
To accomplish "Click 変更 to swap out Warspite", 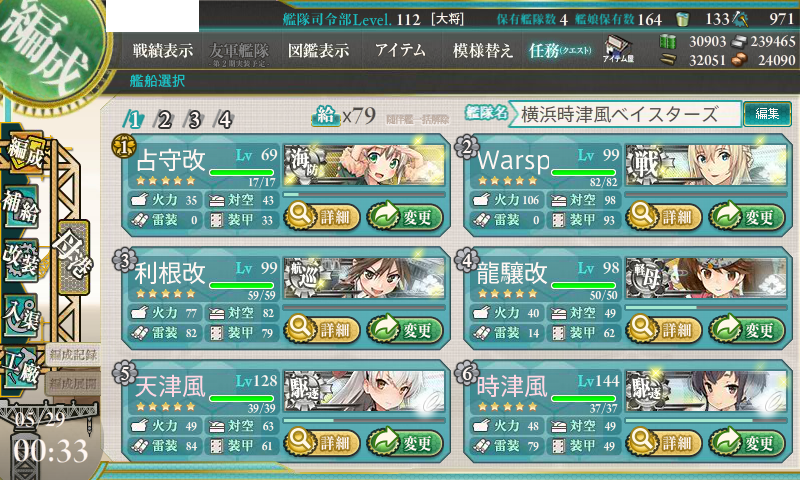I will click(x=747, y=216).
